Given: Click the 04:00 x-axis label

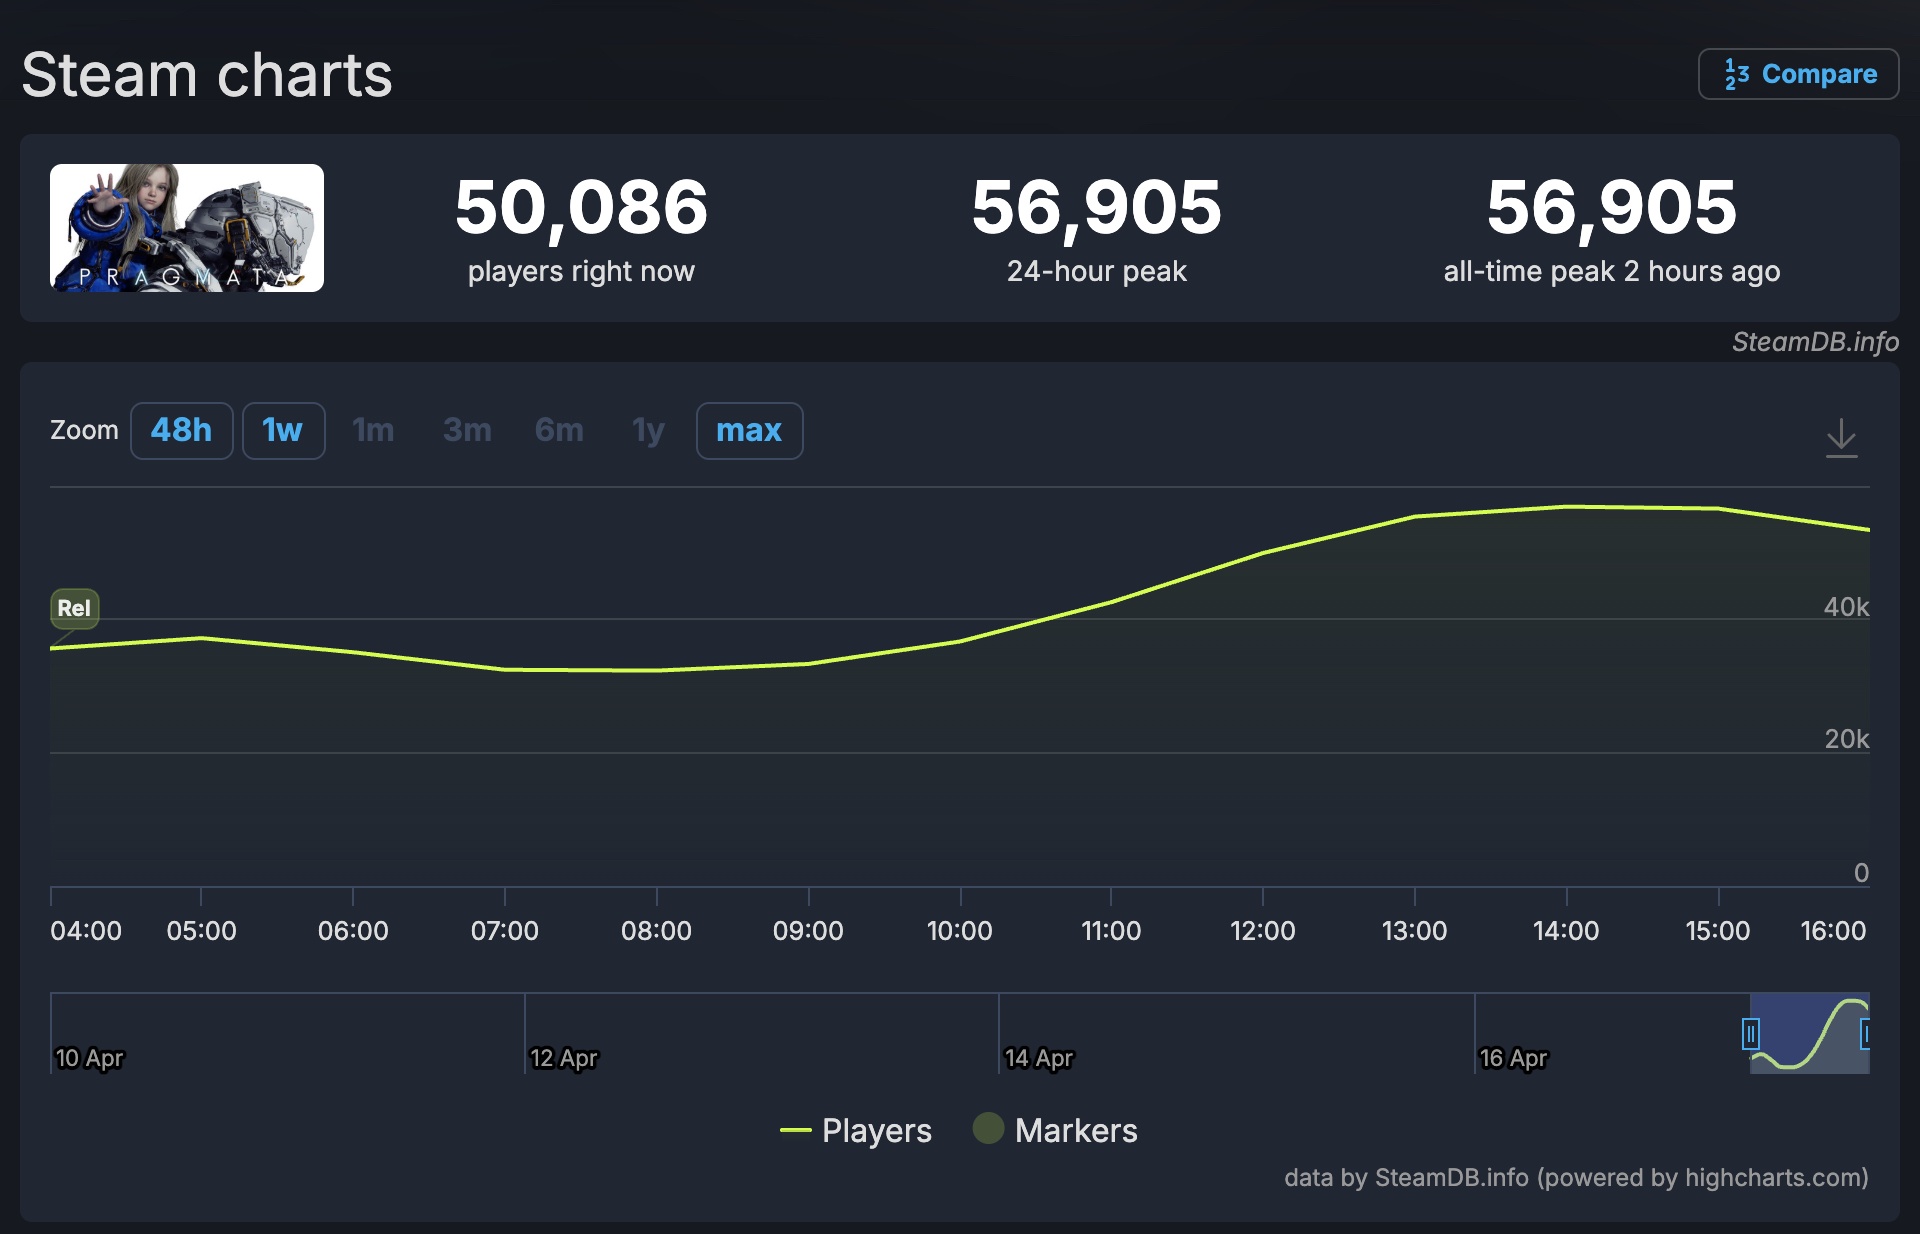Looking at the screenshot, I should click(x=86, y=931).
